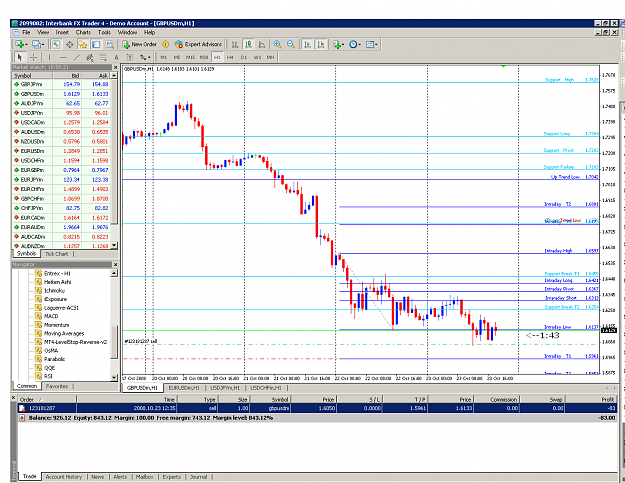
Task: Open the Data Window crosshair icon
Action: pos(69,44)
